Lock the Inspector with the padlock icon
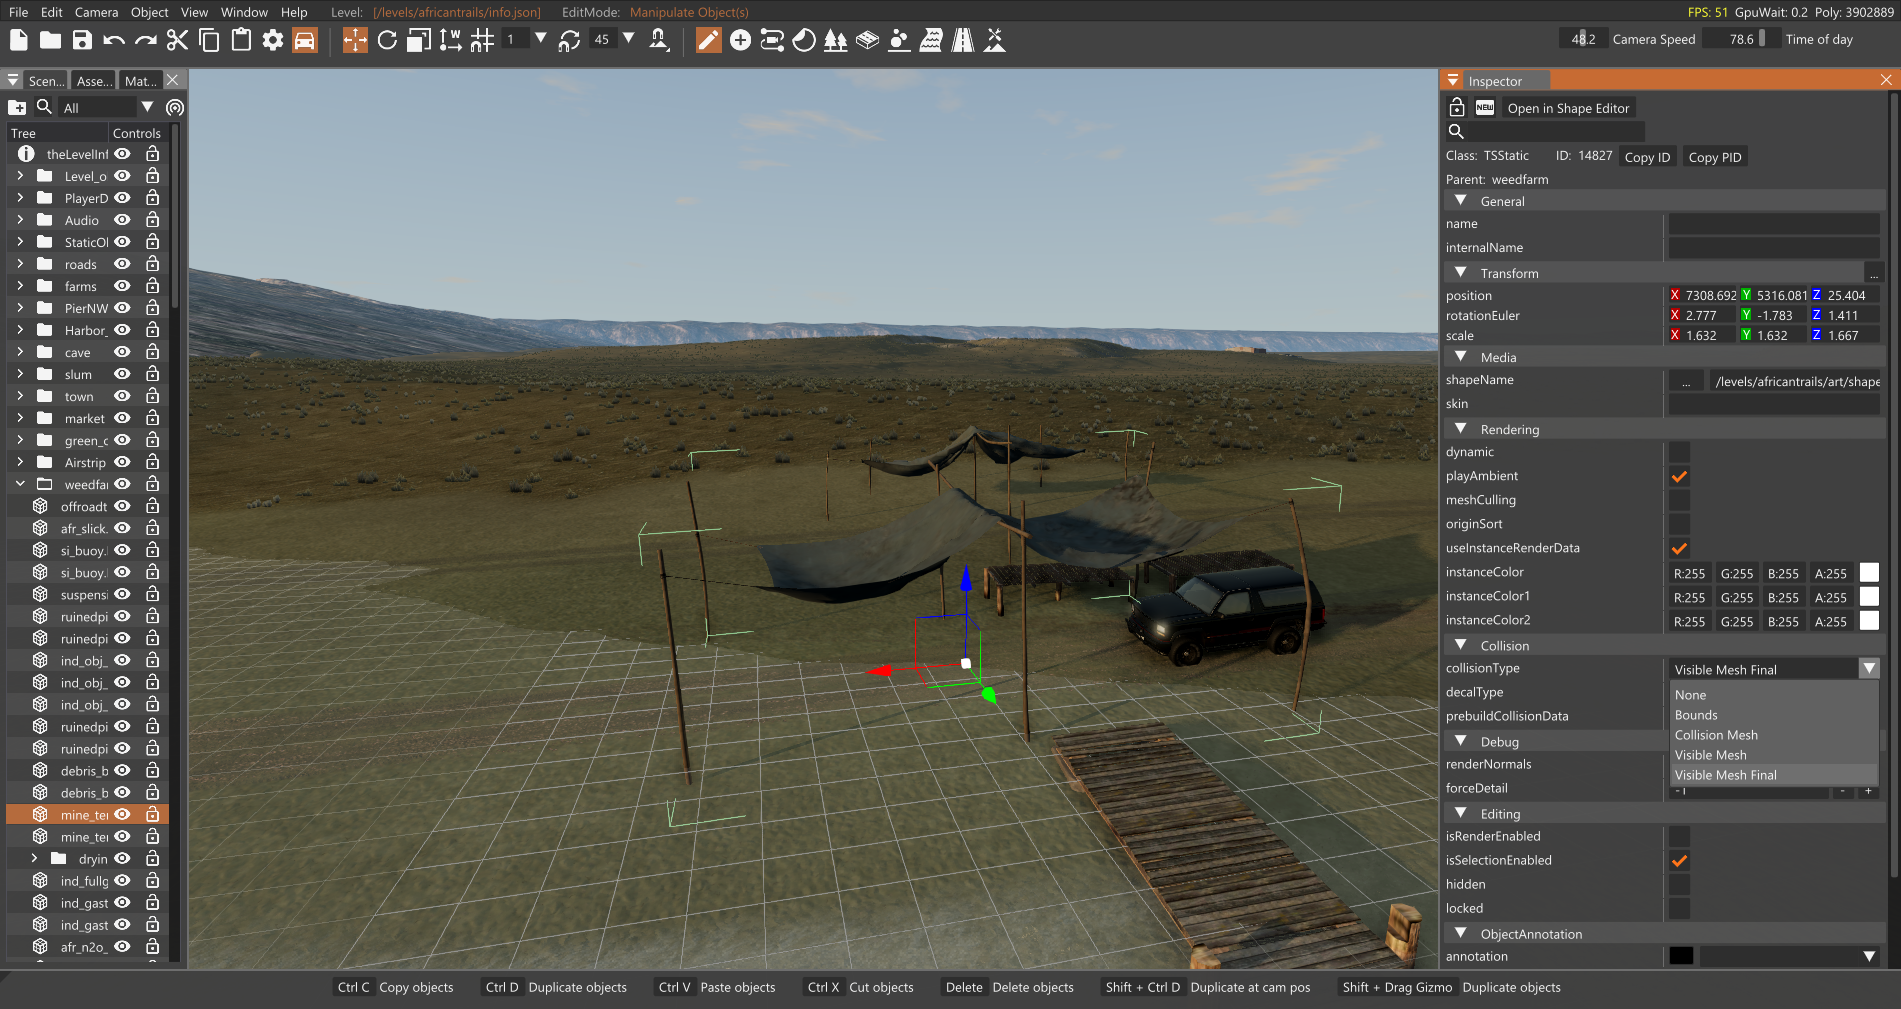Screen dimensions: 1901x1009 click(x=1457, y=107)
